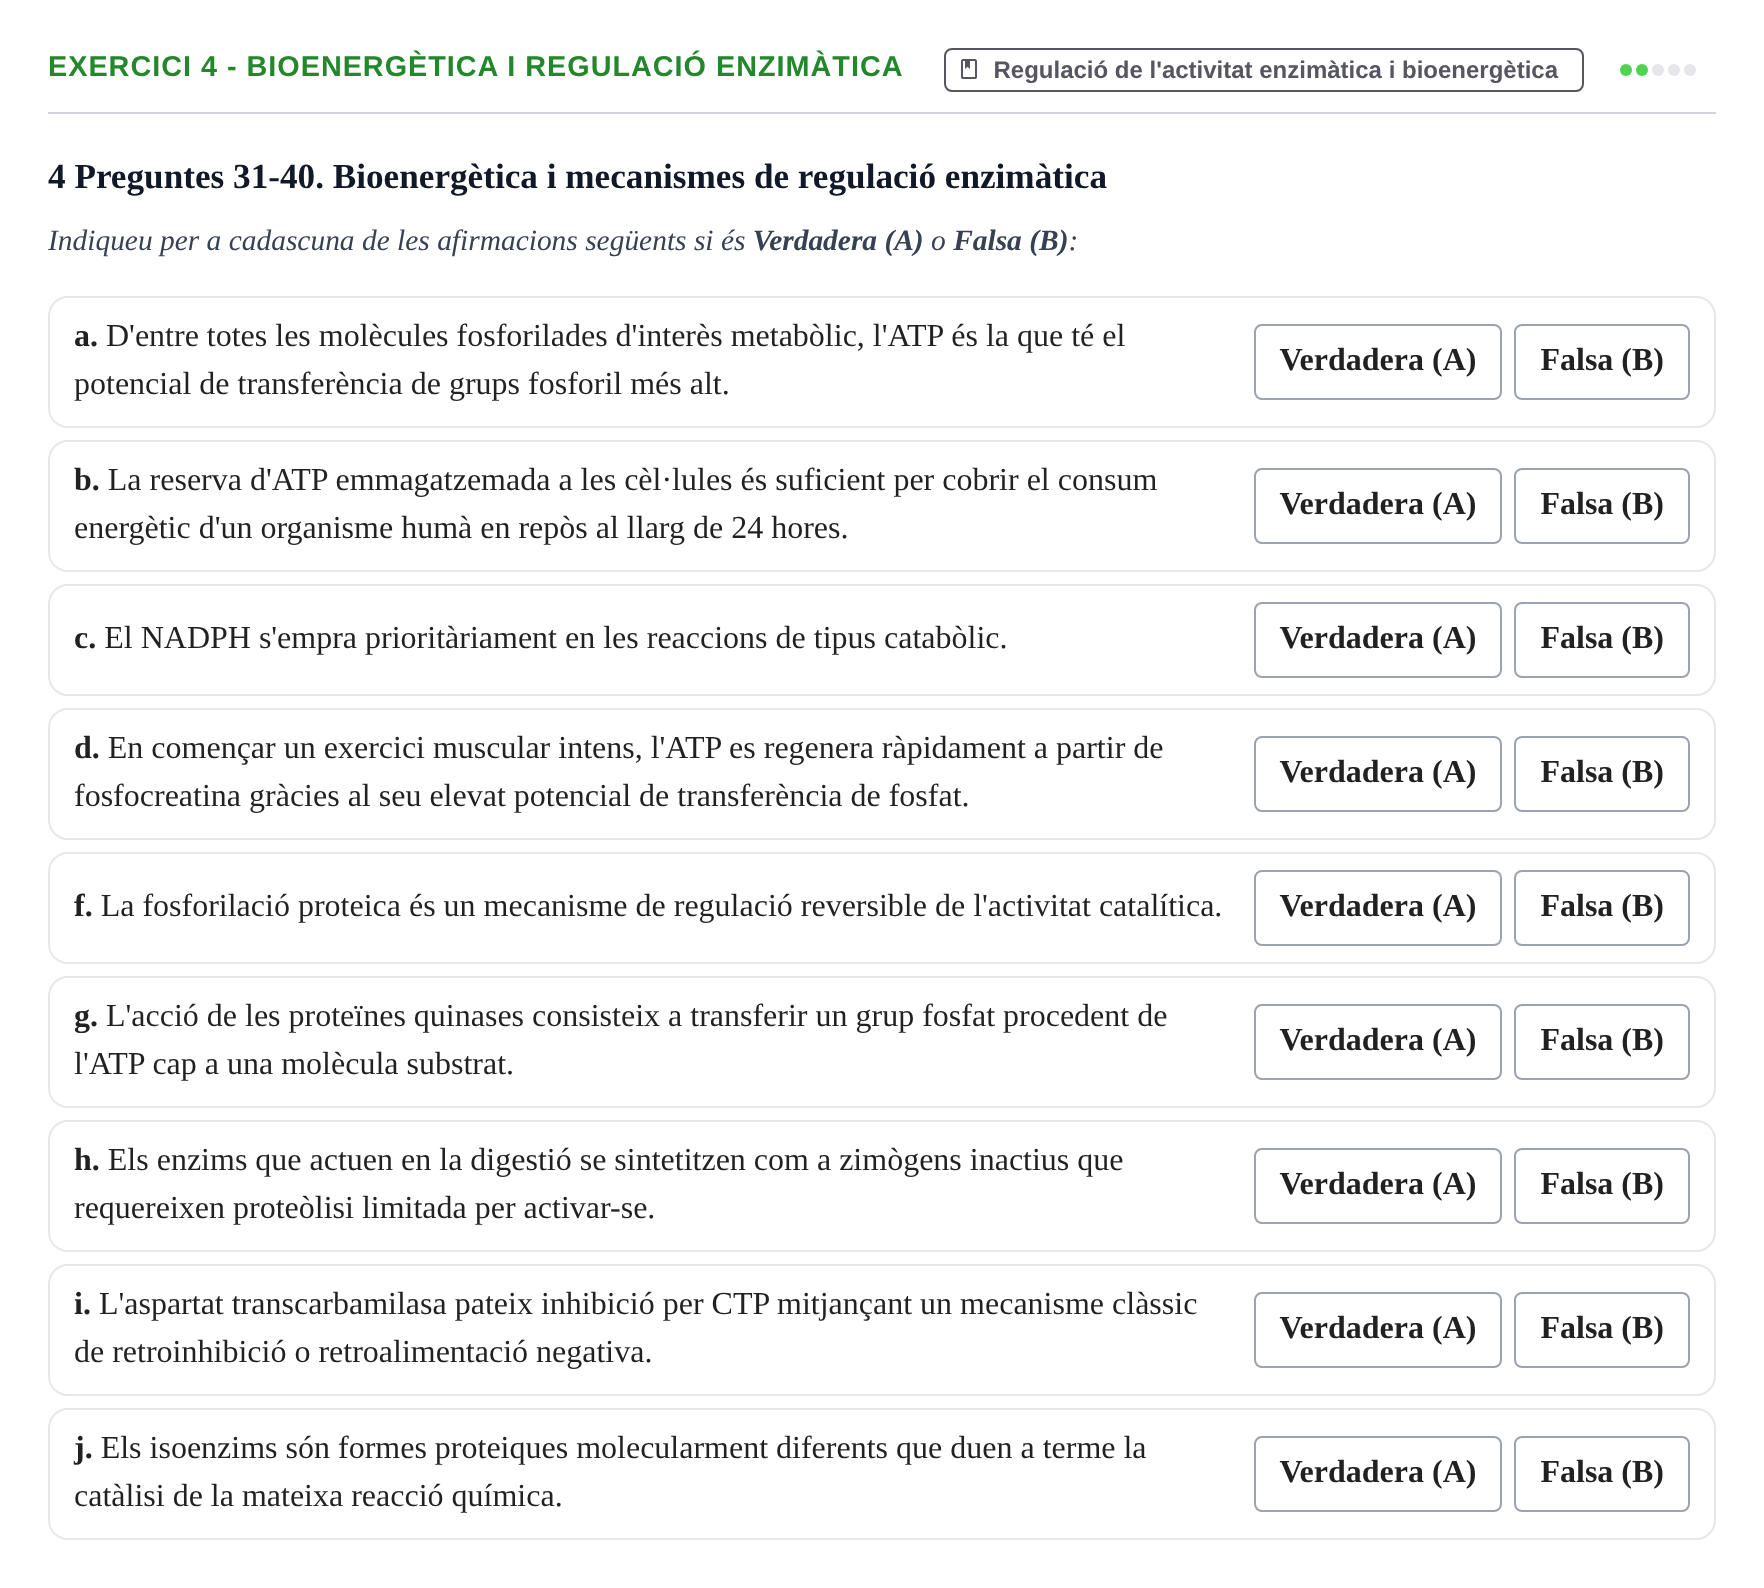Select Falsa (B) for isoenzims statement j
Screen dimensions: 1764x1588
1601,1474
